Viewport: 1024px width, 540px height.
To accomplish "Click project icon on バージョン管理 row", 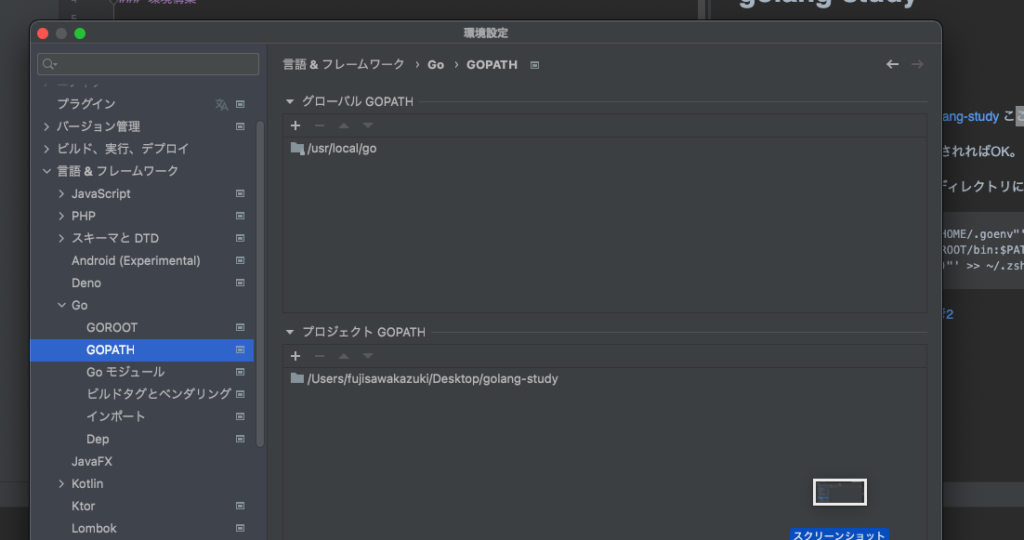I will click(240, 127).
